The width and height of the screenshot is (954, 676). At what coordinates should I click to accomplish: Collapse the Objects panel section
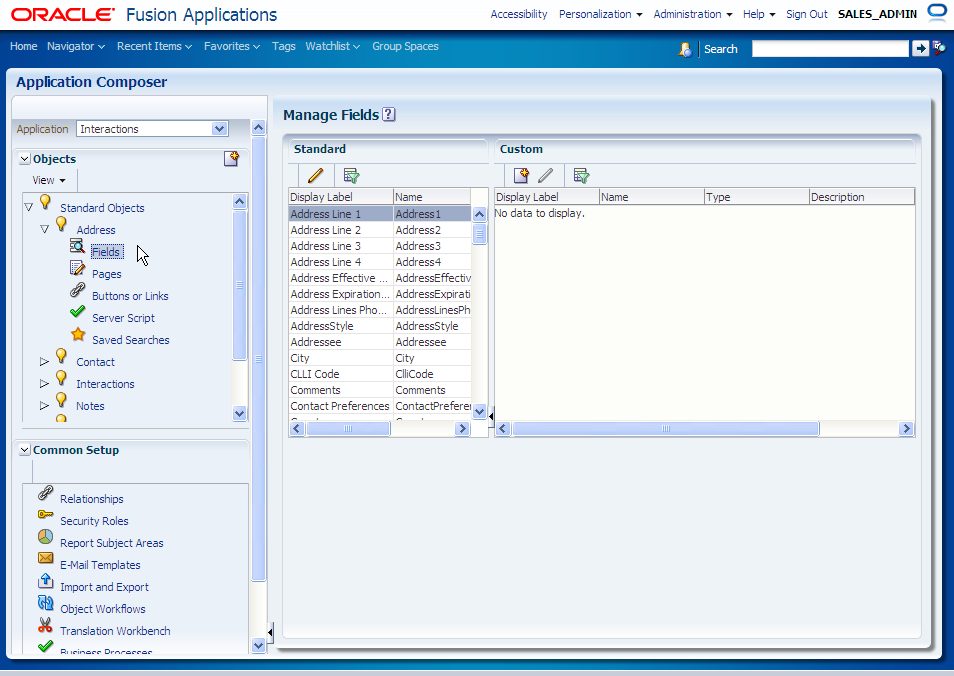24,159
